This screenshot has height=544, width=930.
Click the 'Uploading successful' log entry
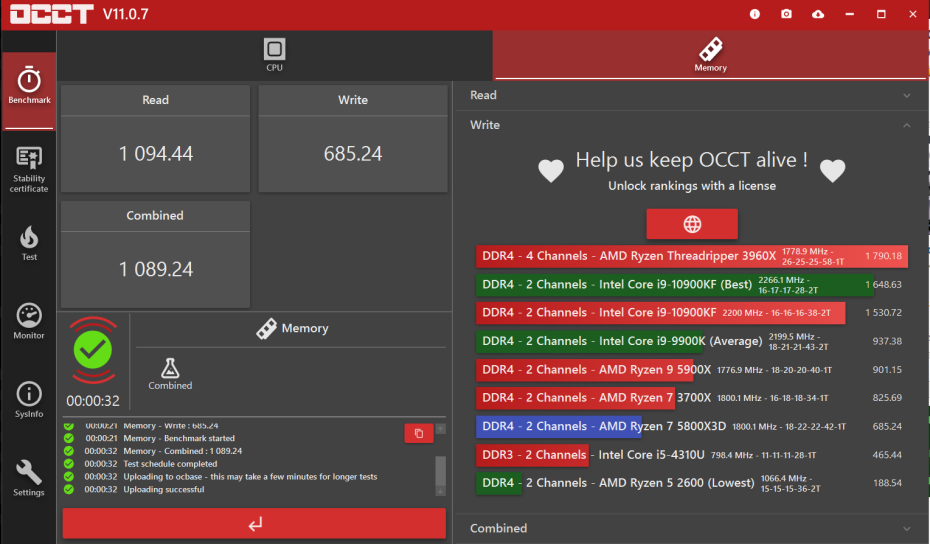pos(163,489)
